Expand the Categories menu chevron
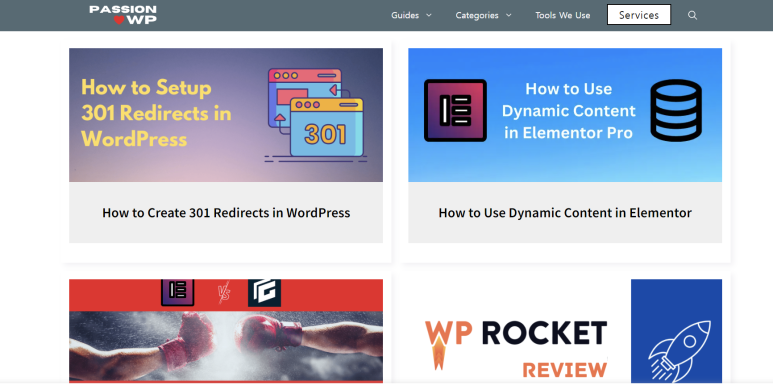 [509, 15]
